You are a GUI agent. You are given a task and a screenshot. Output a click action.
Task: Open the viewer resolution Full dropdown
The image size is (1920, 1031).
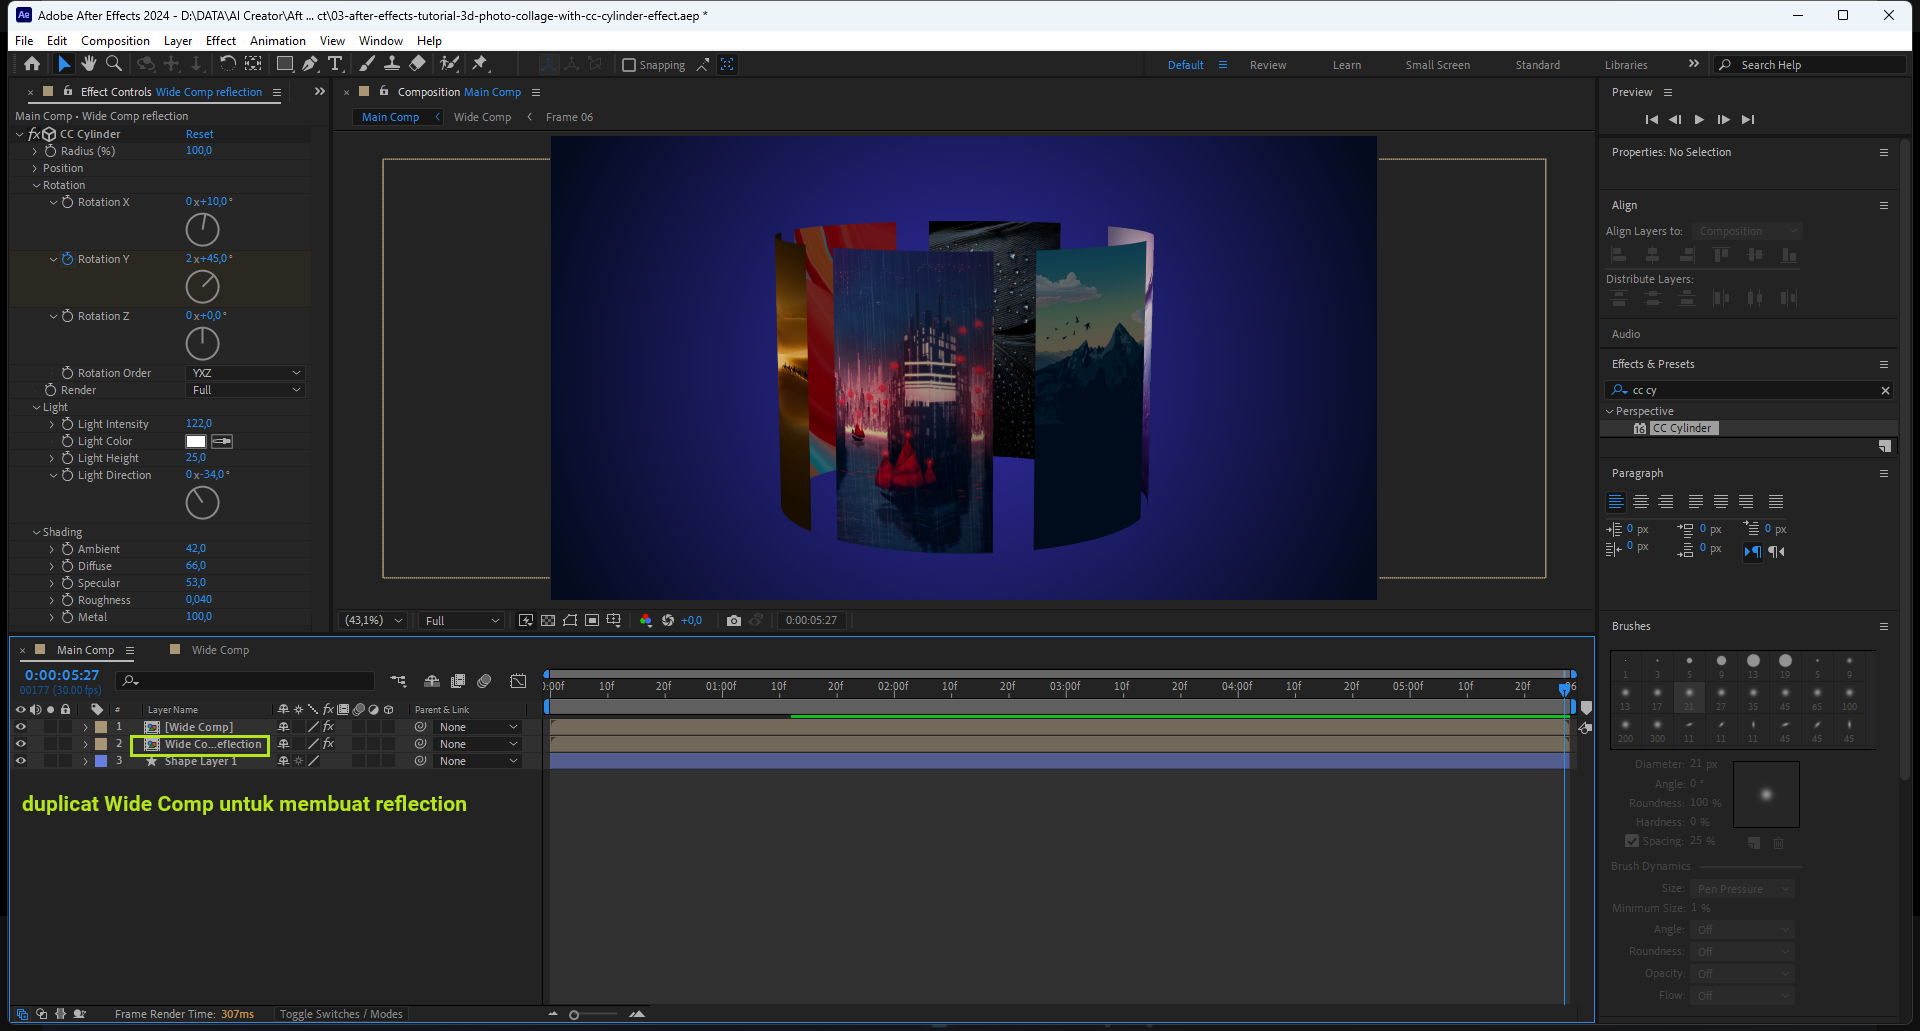click(460, 621)
